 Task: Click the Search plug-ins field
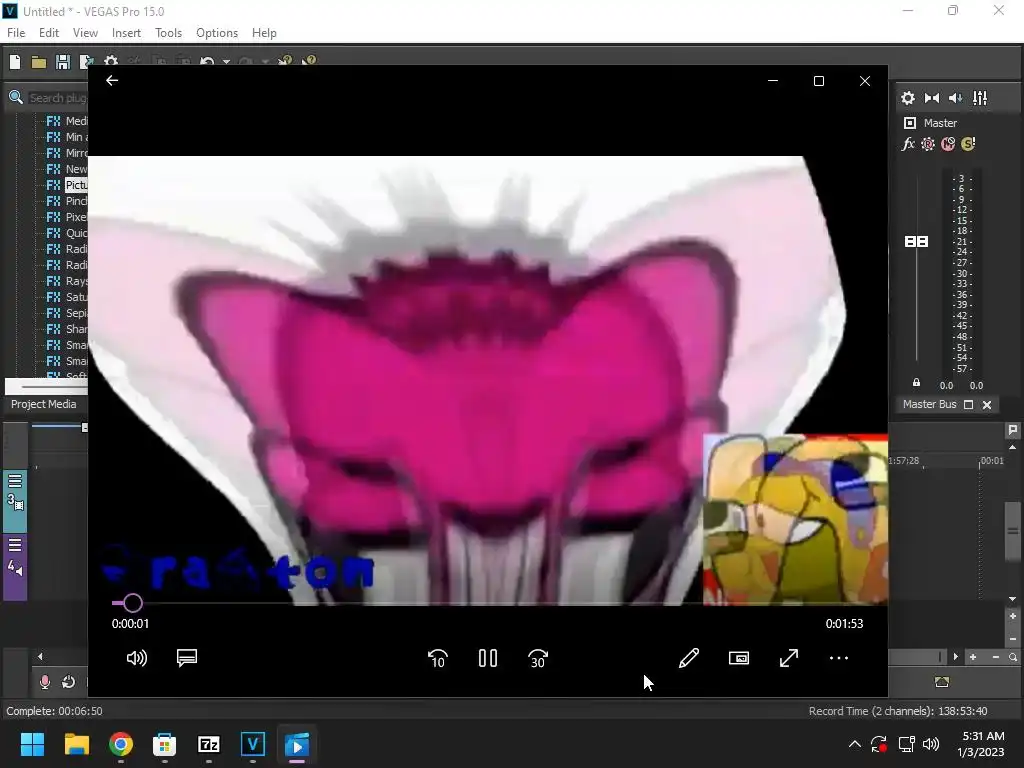click(x=57, y=98)
